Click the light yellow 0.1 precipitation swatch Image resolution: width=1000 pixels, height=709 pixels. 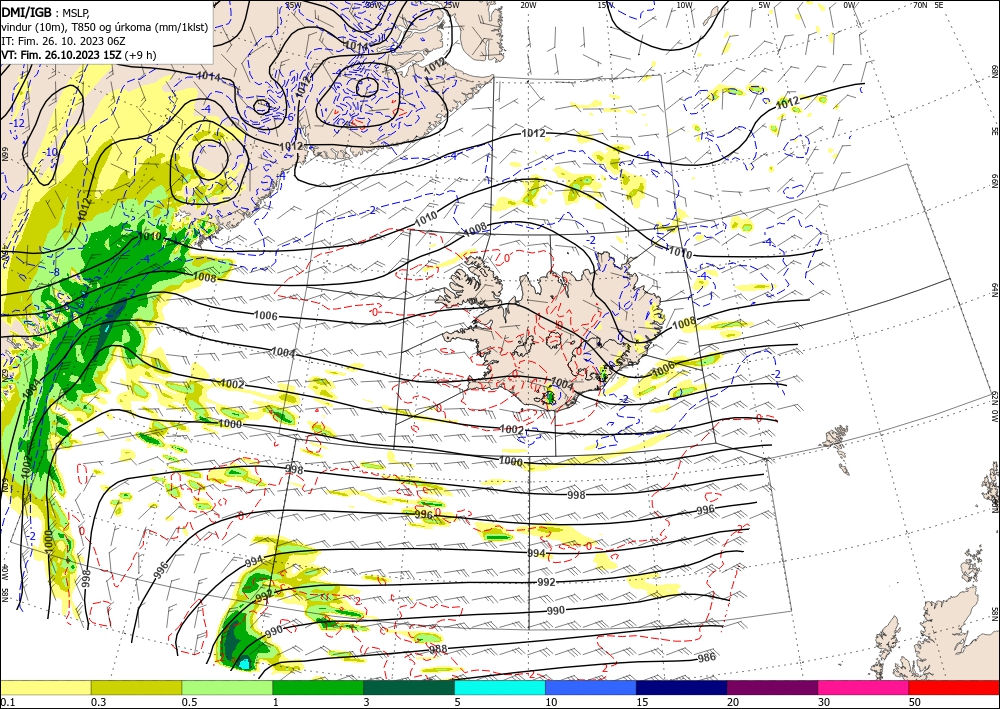[x=45, y=687]
